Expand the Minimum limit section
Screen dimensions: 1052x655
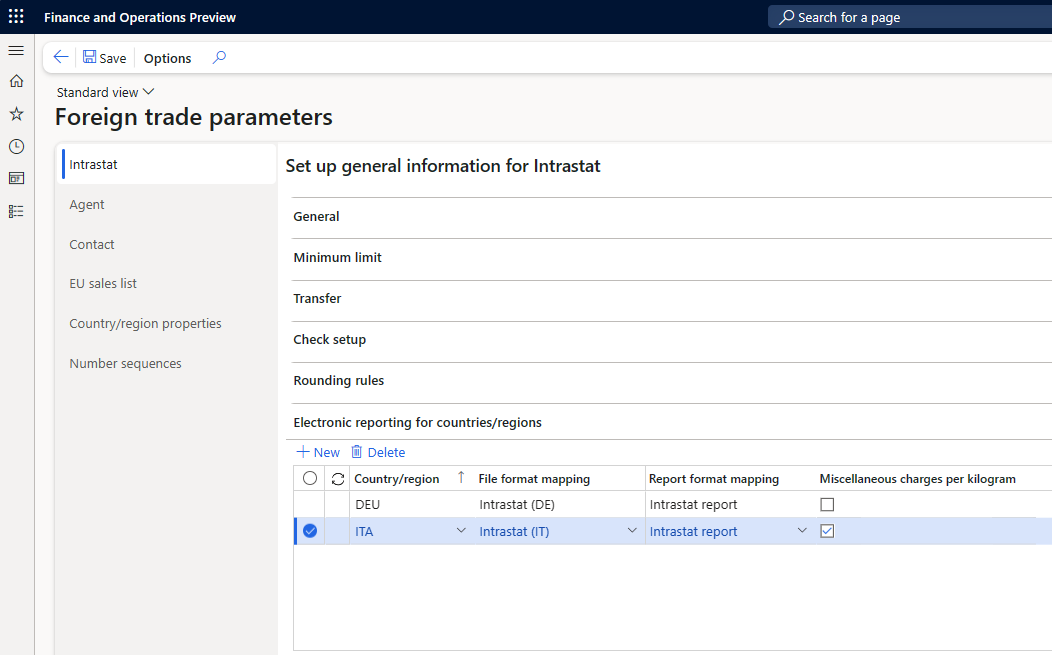point(672,258)
